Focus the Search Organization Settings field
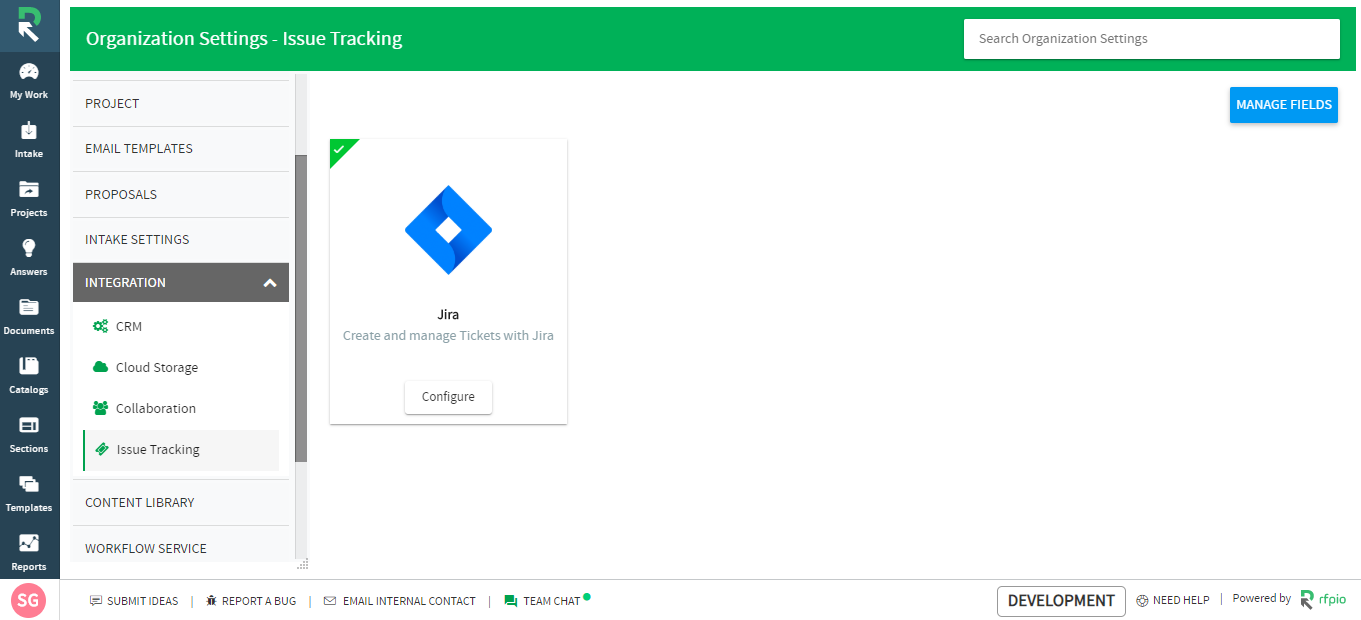1361x620 pixels. [1152, 39]
